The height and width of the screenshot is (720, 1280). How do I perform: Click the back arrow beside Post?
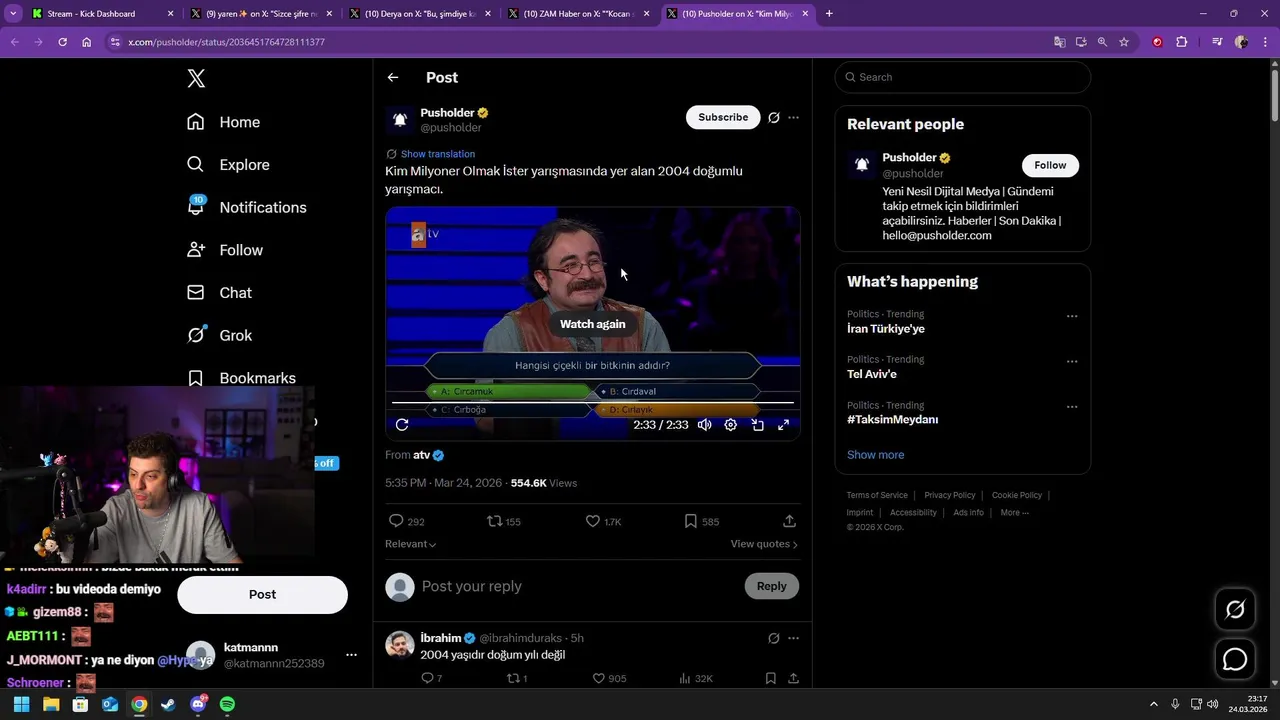tap(393, 77)
